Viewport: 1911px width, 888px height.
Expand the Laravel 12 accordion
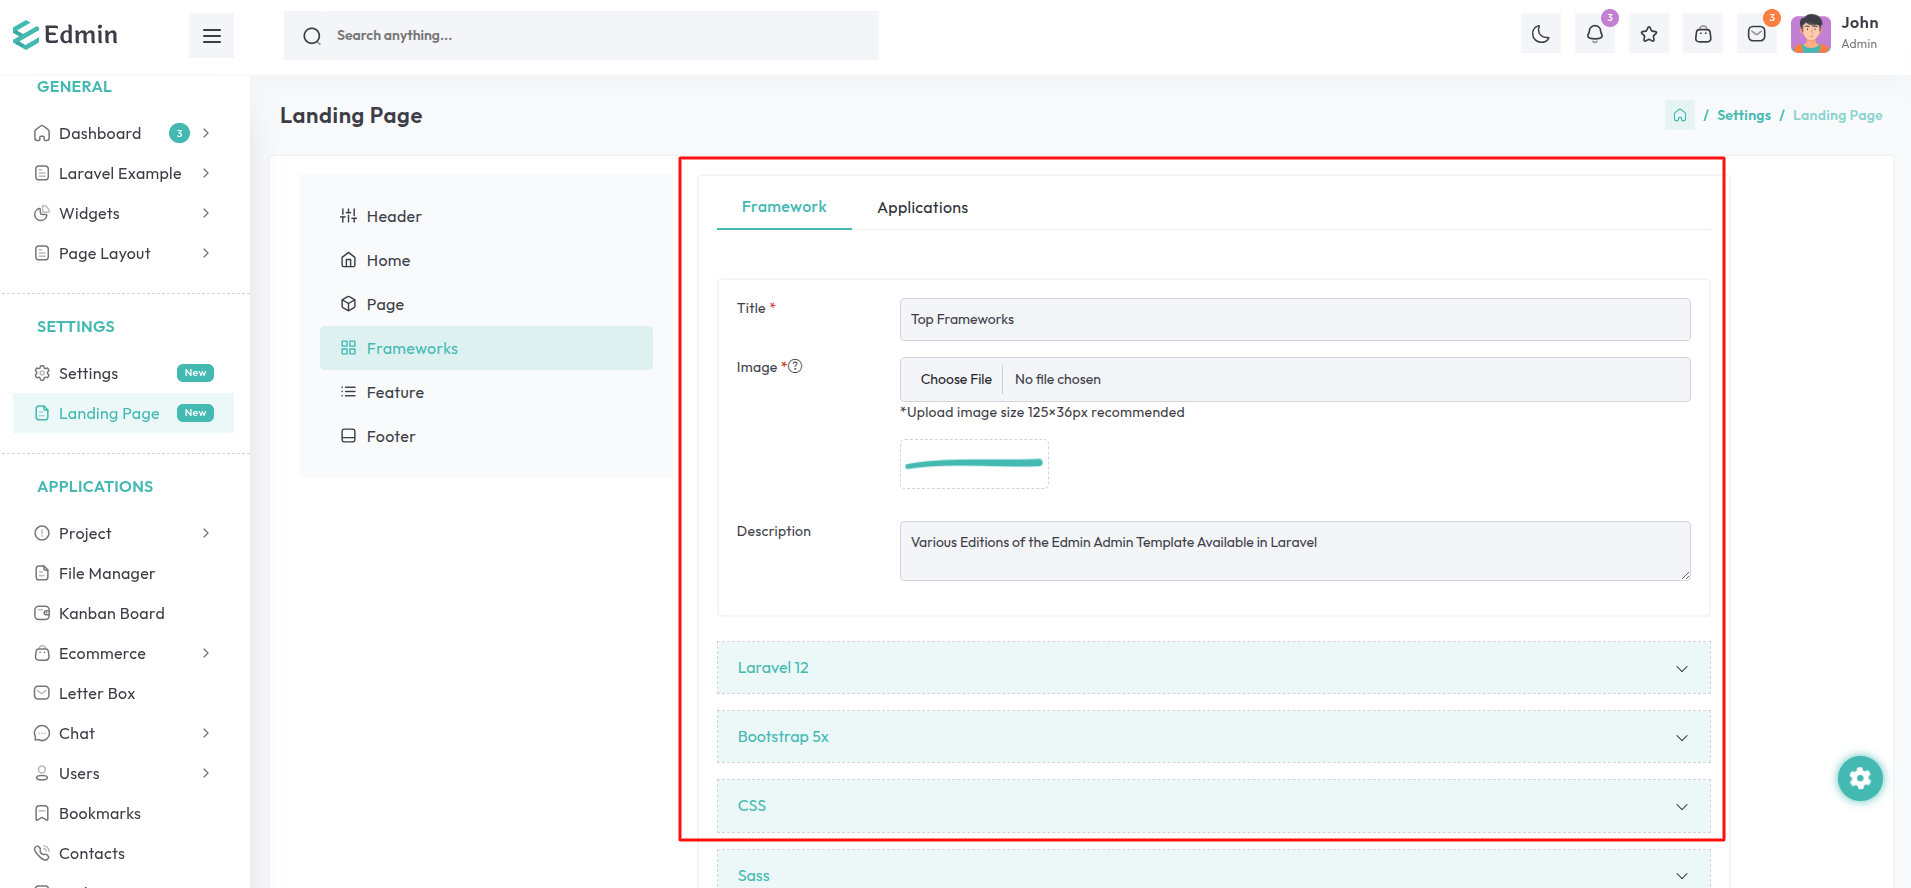(x=1212, y=668)
